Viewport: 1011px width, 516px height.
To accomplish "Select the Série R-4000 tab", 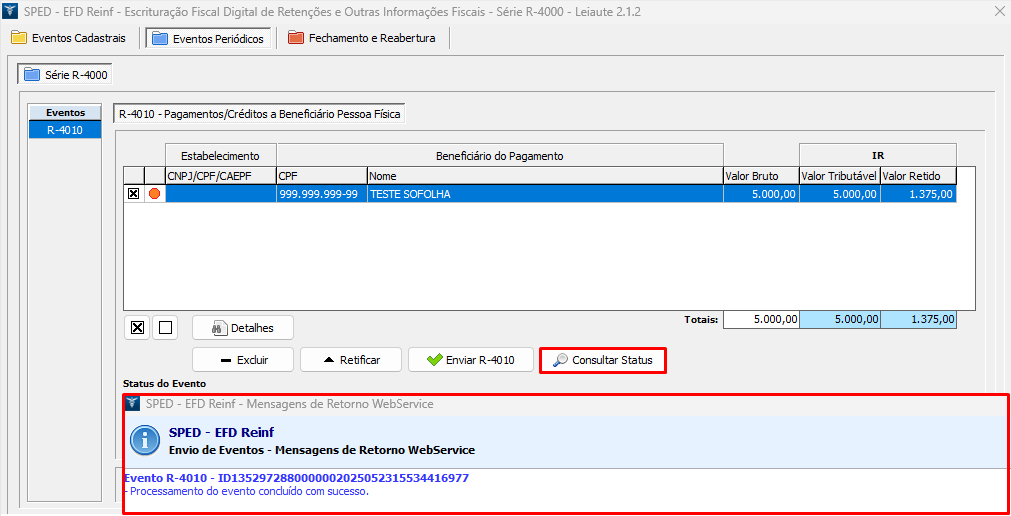I will pos(65,75).
